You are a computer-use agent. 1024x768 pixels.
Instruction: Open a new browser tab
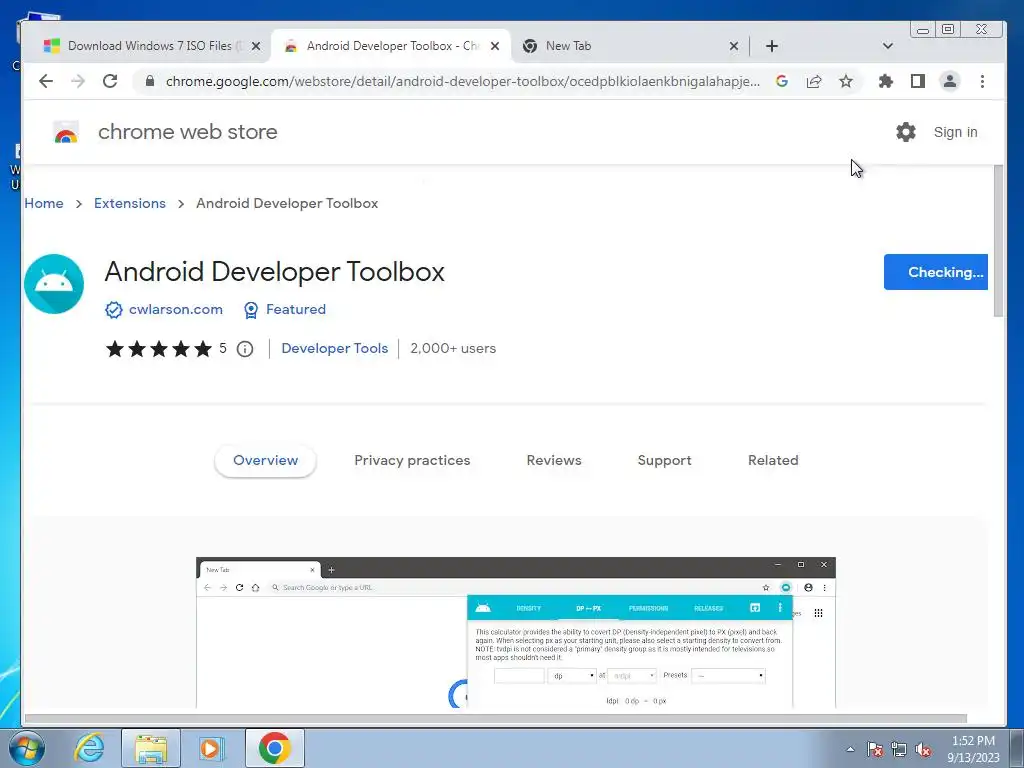pyautogui.click(x=772, y=46)
